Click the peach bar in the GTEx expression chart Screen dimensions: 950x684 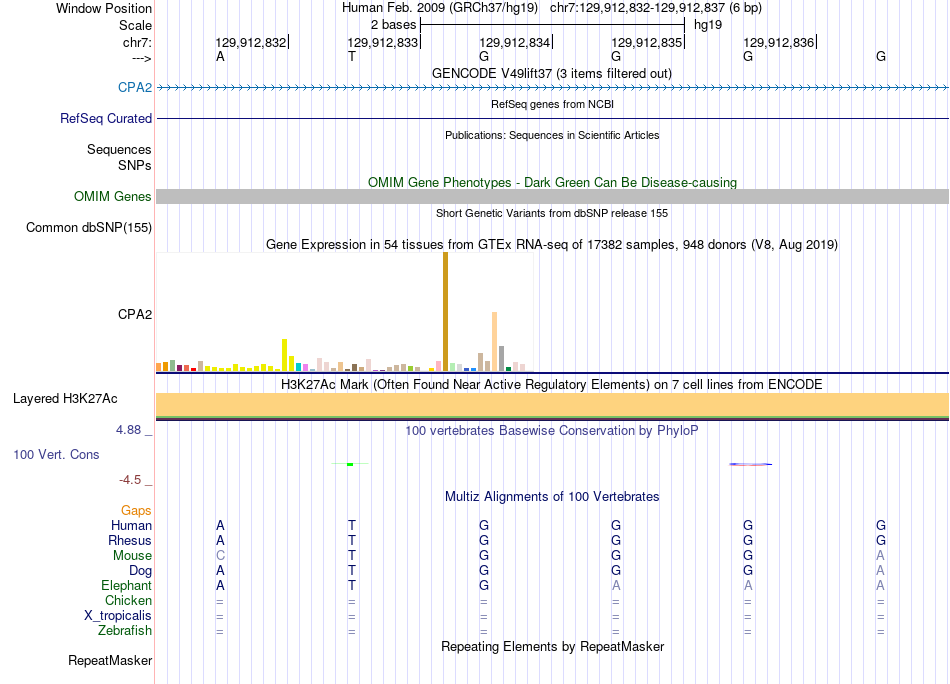pos(494,341)
